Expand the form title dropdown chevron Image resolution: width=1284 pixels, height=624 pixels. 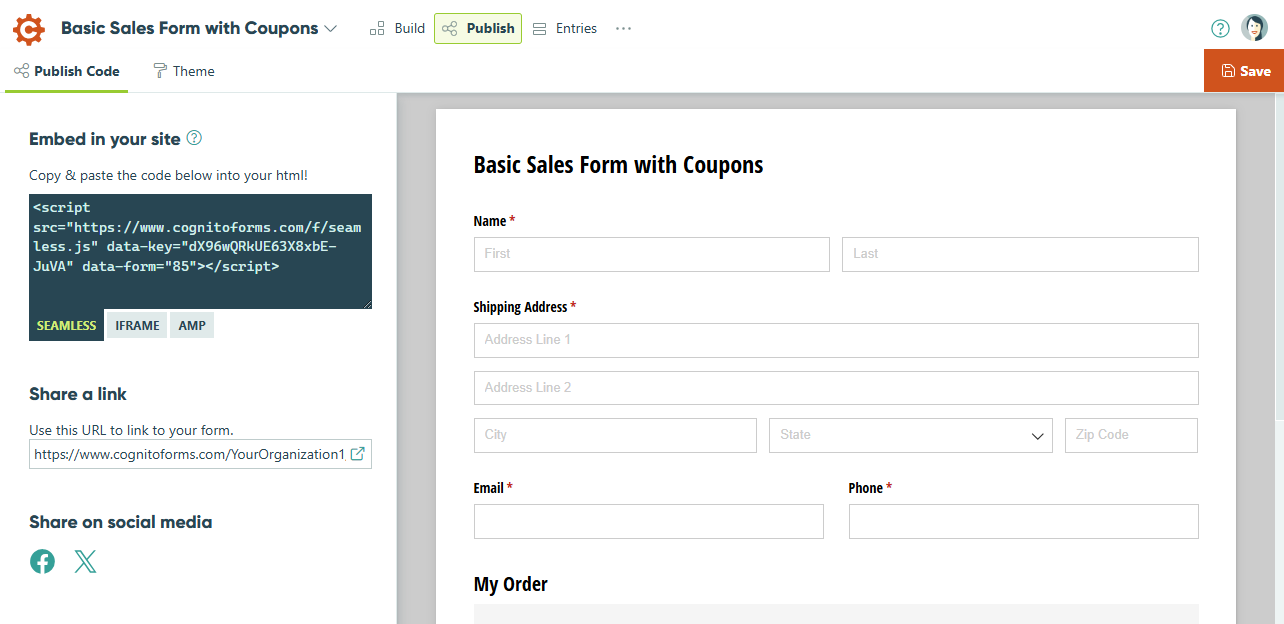[331, 29]
